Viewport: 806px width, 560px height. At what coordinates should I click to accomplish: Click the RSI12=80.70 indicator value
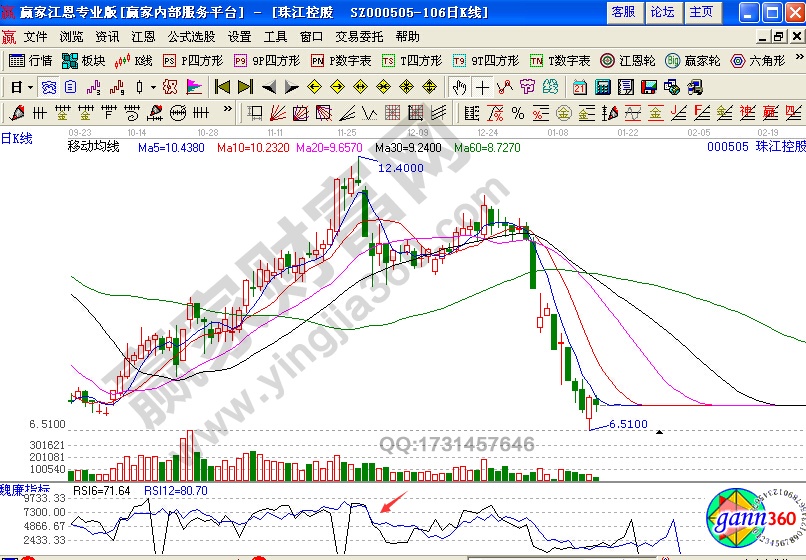[176, 491]
